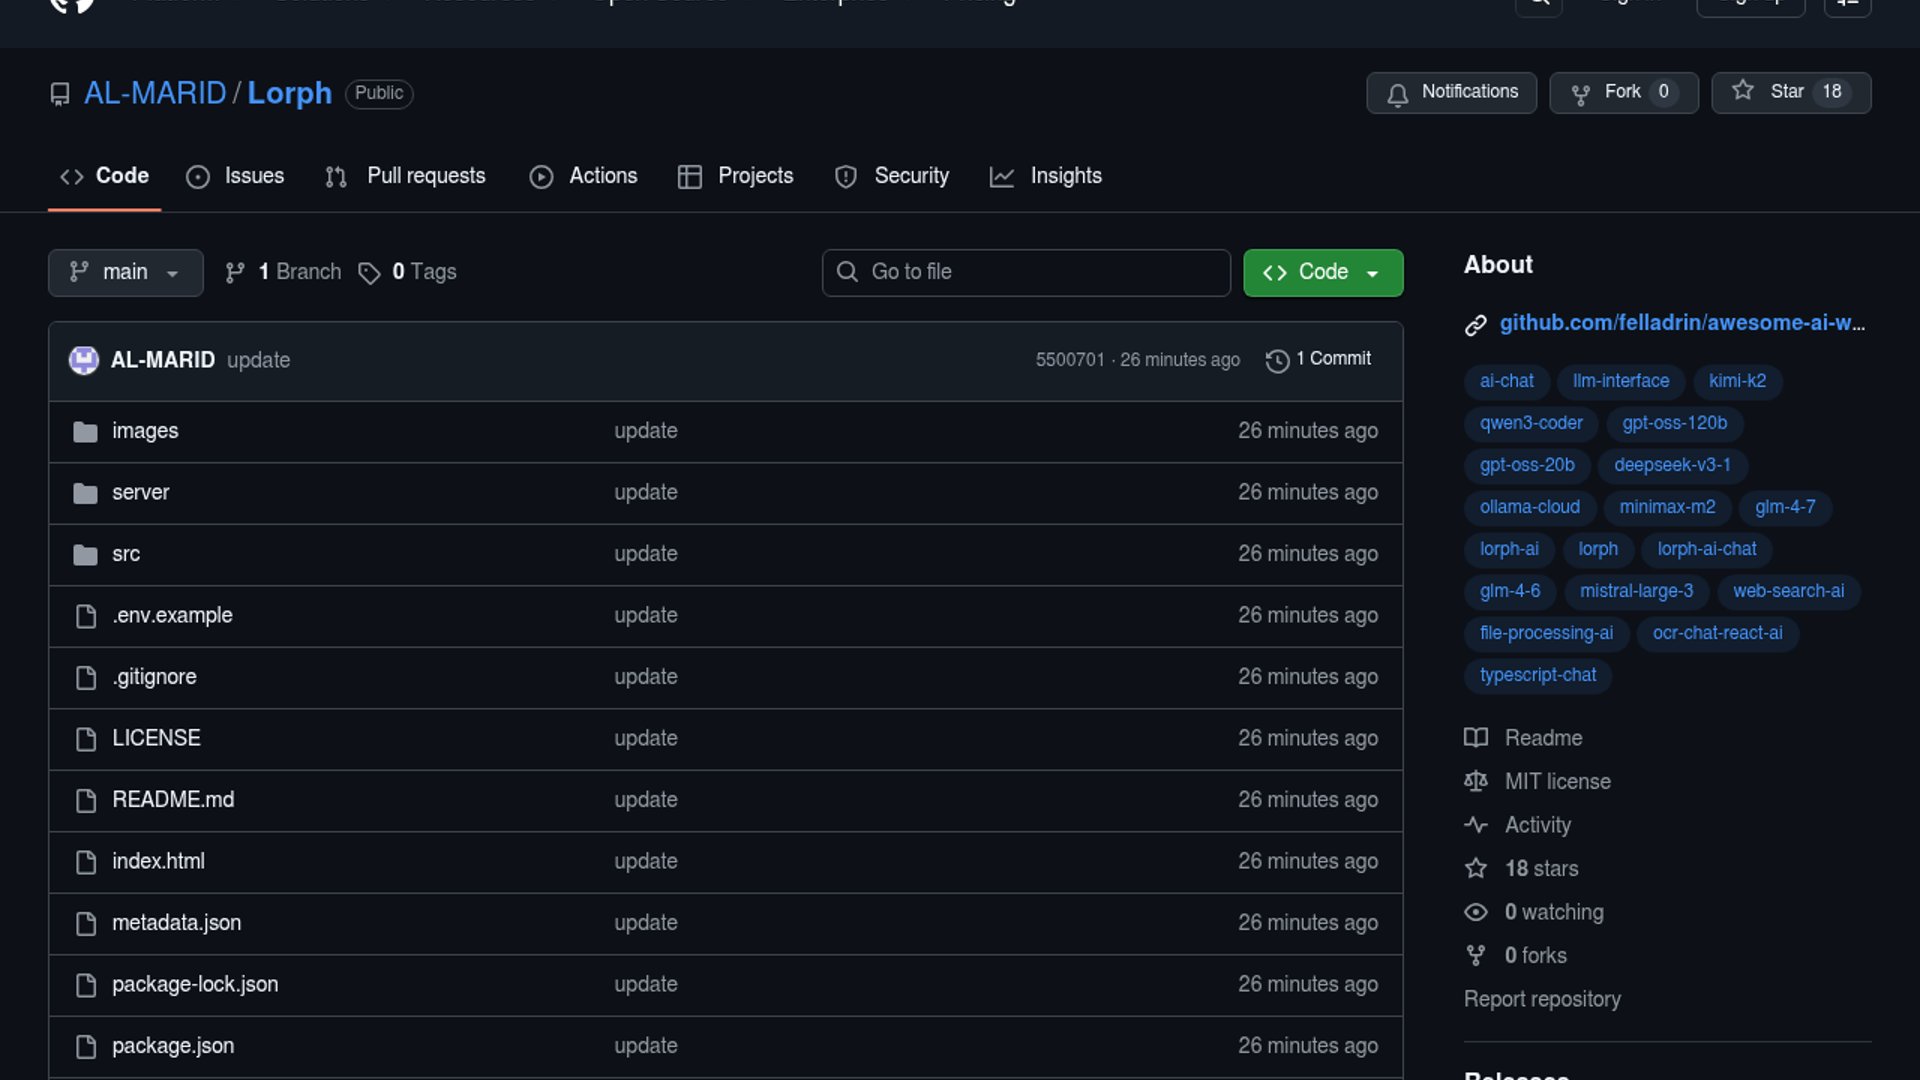Jump to the Readme link
The width and height of the screenshot is (1920, 1080).
click(x=1523, y=739)
